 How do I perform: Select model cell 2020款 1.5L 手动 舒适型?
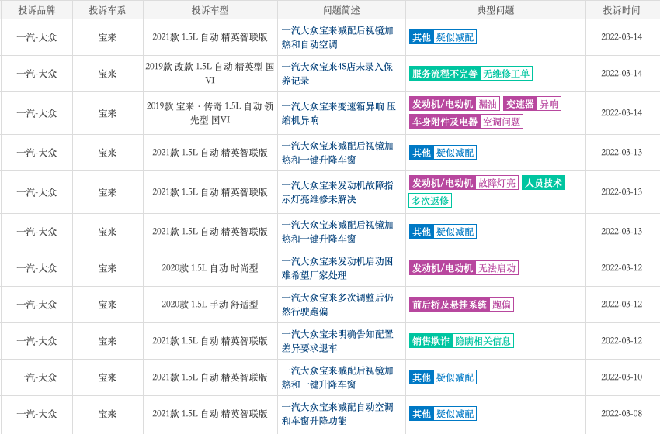click(210, 304)
